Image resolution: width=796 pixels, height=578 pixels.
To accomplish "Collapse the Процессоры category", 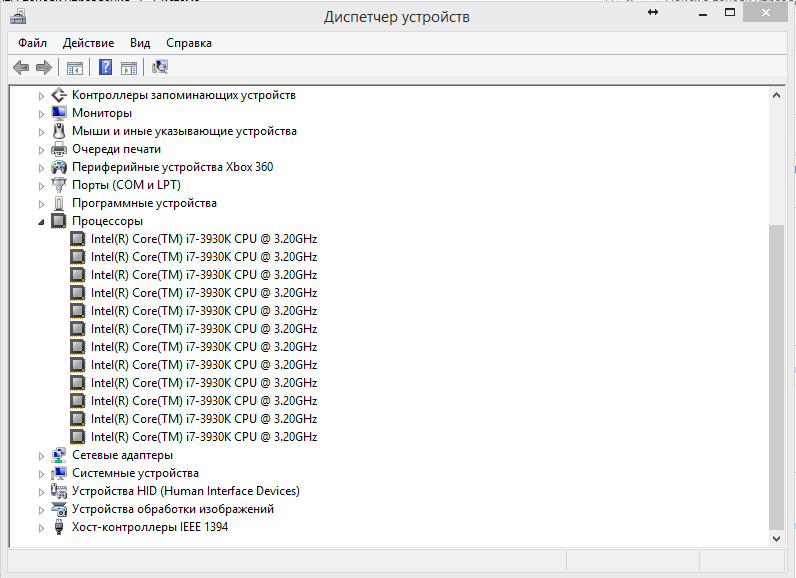I will coord(42,222).
